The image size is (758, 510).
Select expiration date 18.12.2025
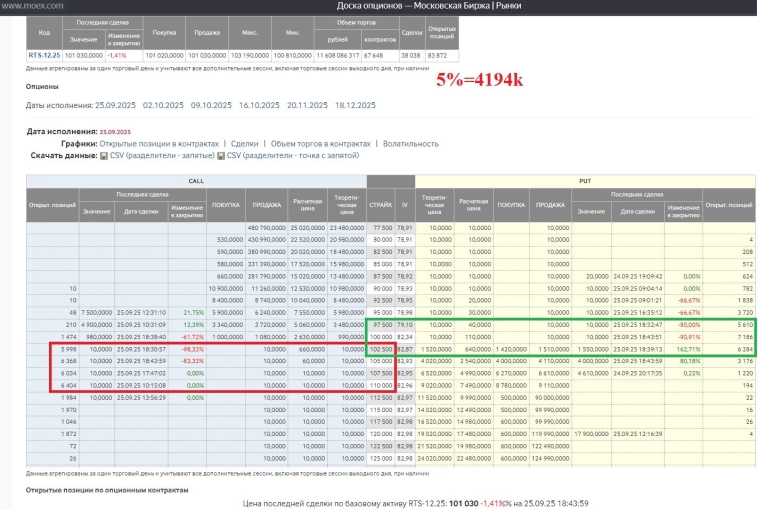pyautogui.click(x=362, y=105)
